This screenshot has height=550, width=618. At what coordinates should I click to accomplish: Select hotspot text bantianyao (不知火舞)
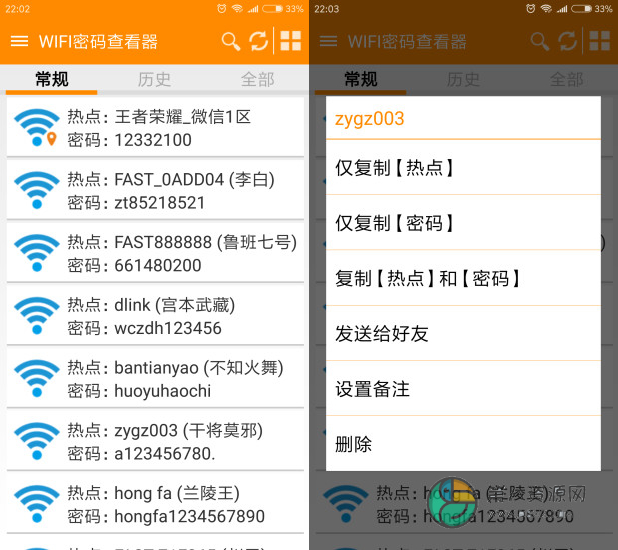199,368
